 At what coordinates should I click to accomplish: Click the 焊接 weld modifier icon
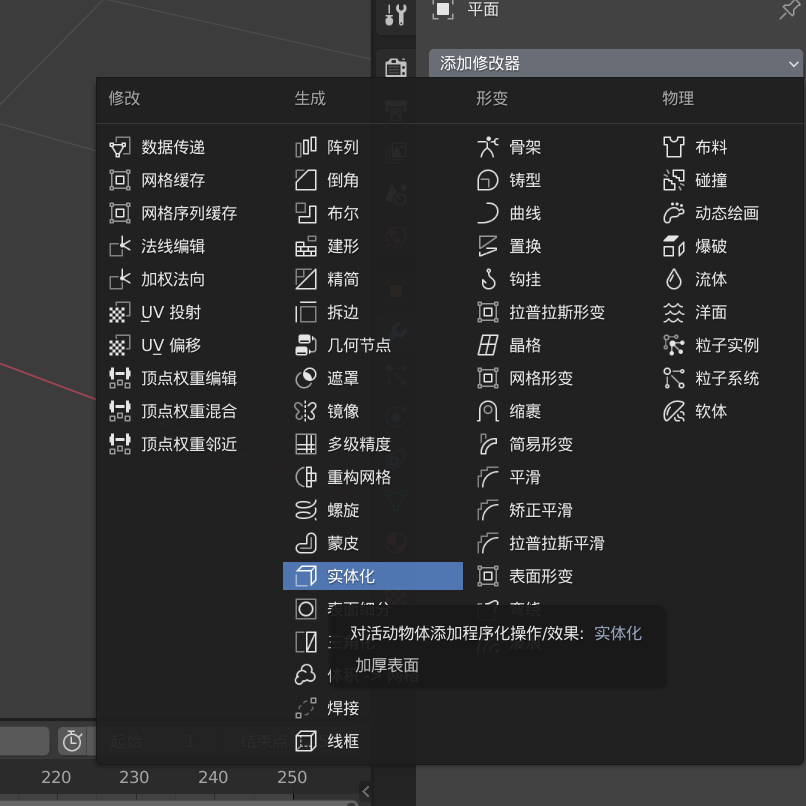[306, 708]
